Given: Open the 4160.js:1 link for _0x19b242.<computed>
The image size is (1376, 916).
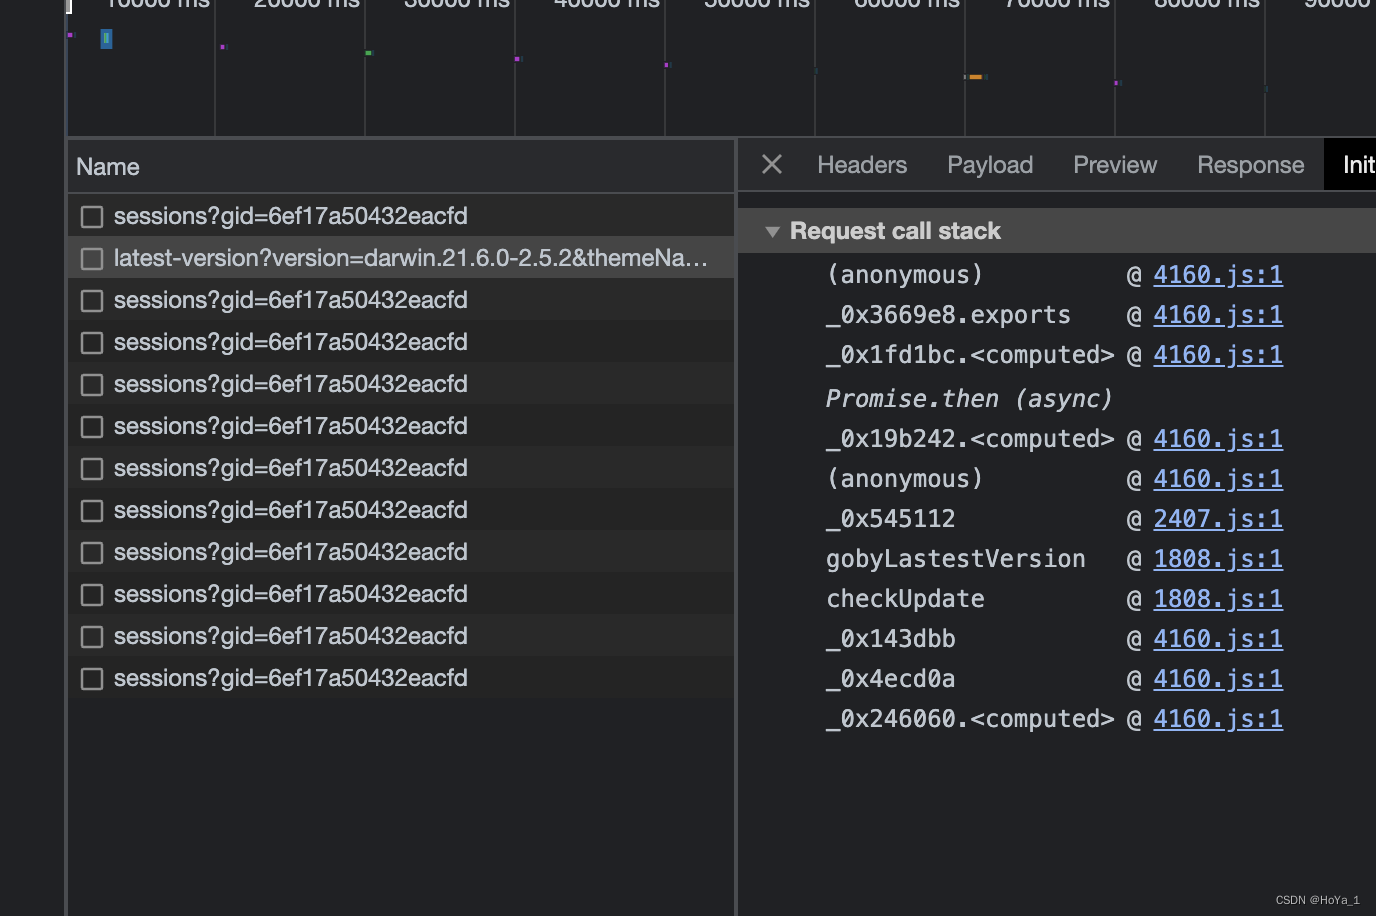Looking at the screenshot, I should 1218,439.
